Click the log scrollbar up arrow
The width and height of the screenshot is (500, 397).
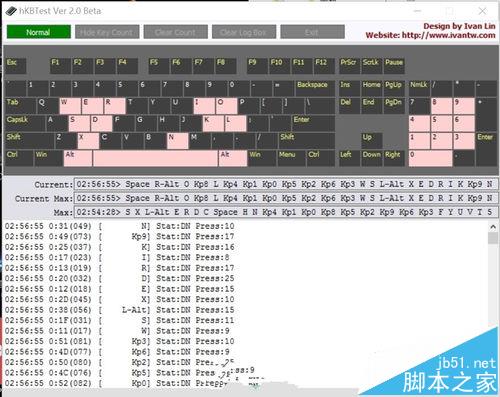[x=493, y=227]
